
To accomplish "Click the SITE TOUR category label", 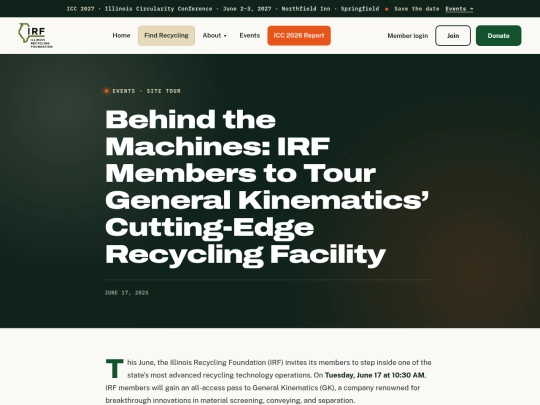I will point(164,91).
